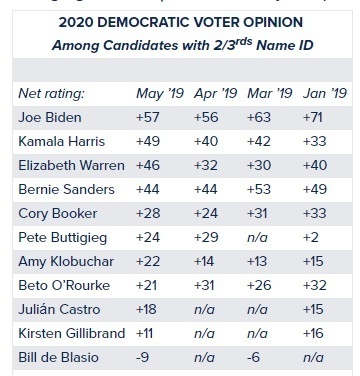Click the Kirsten Gillibrand name cell

(x=72, y=333)
